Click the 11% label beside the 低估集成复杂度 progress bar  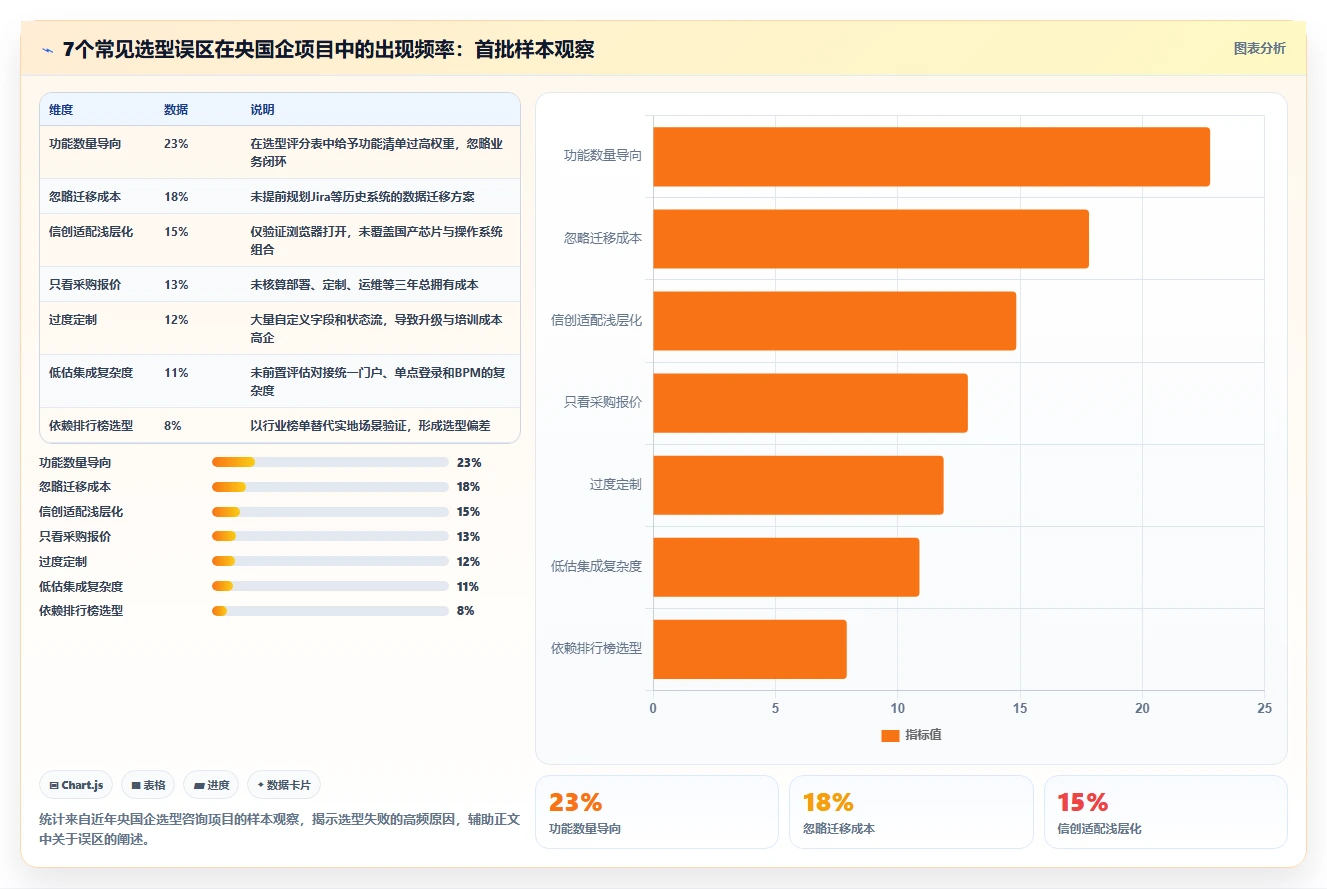pyautogui.click(x=468, y=587)
